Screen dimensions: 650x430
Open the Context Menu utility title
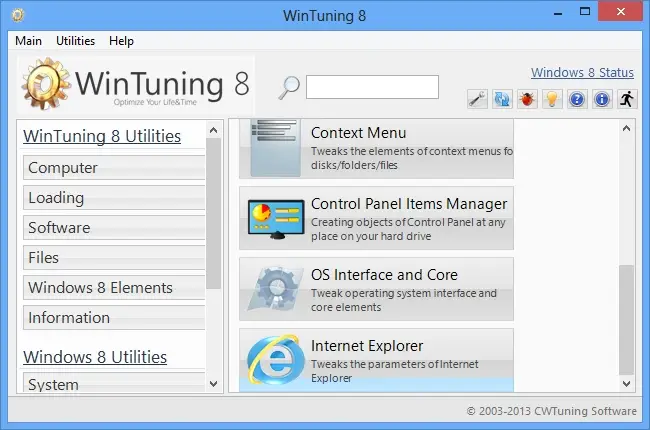coord(359,133)
